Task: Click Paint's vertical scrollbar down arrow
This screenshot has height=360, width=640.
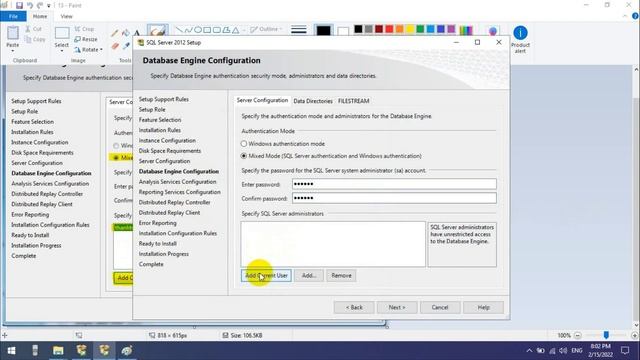Action: coord(636,325)
